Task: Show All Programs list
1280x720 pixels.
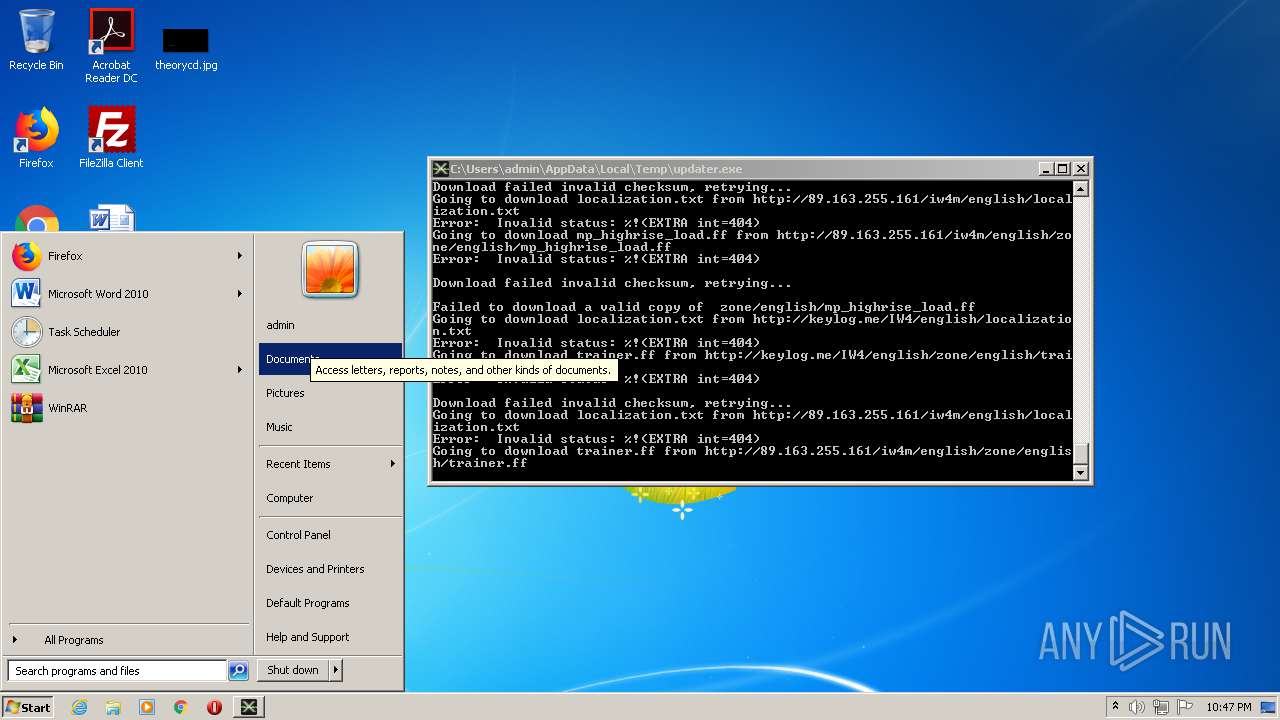Action: [127, 640]
